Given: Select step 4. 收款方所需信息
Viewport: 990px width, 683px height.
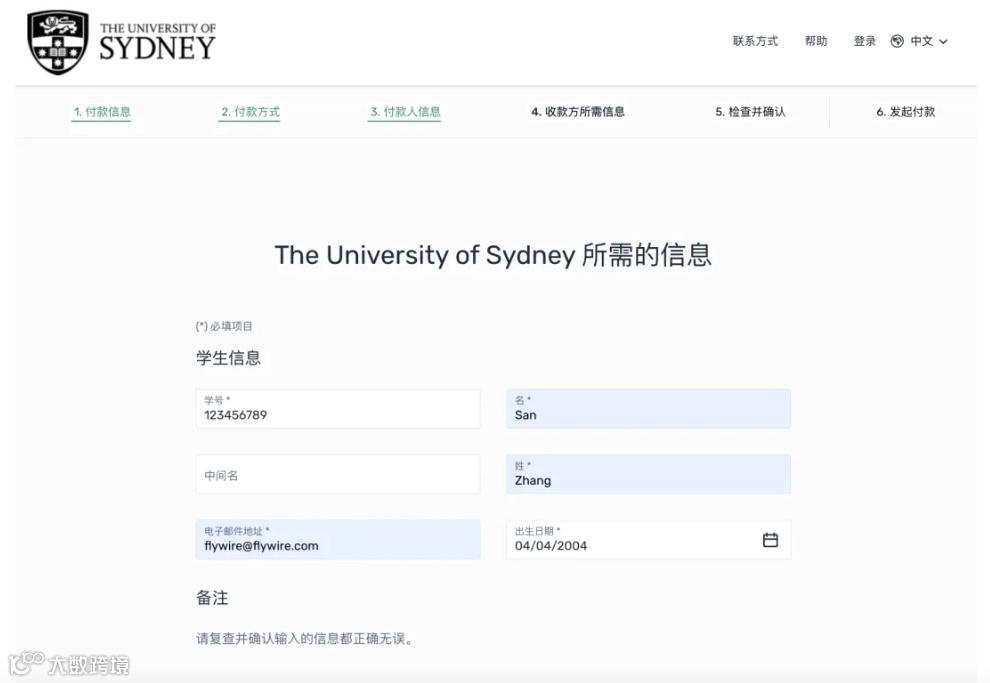Looking at the screenshot, I should point(578,112).
